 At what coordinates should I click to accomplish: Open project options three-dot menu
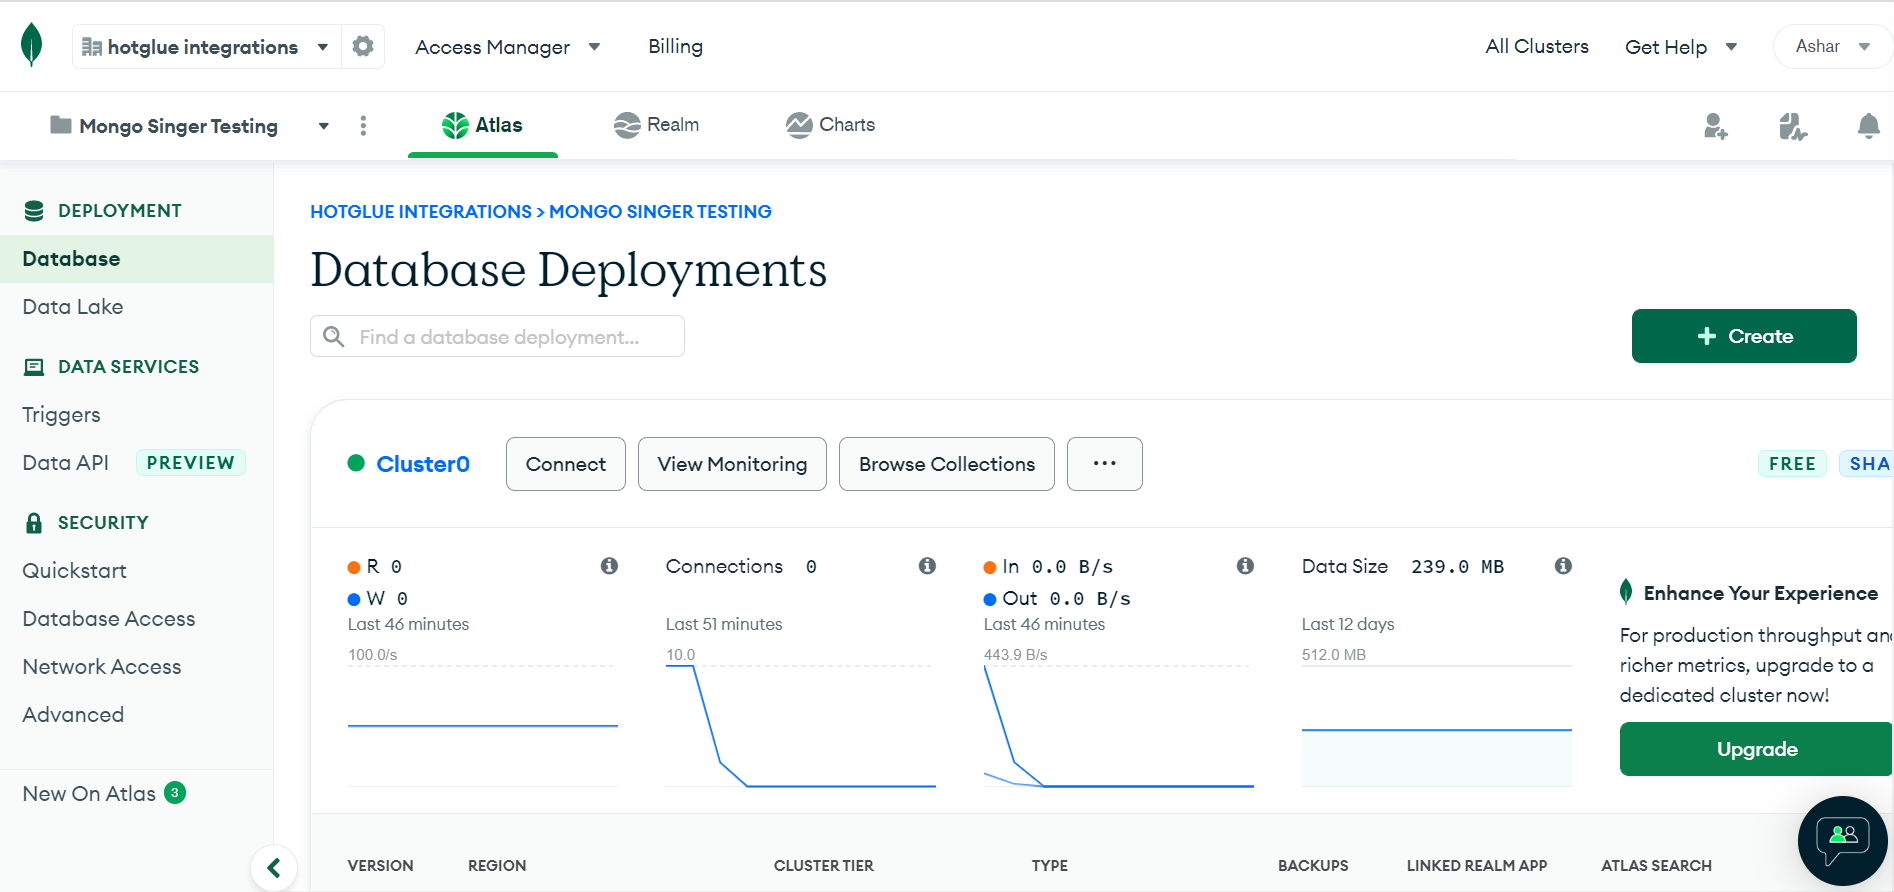363,125
